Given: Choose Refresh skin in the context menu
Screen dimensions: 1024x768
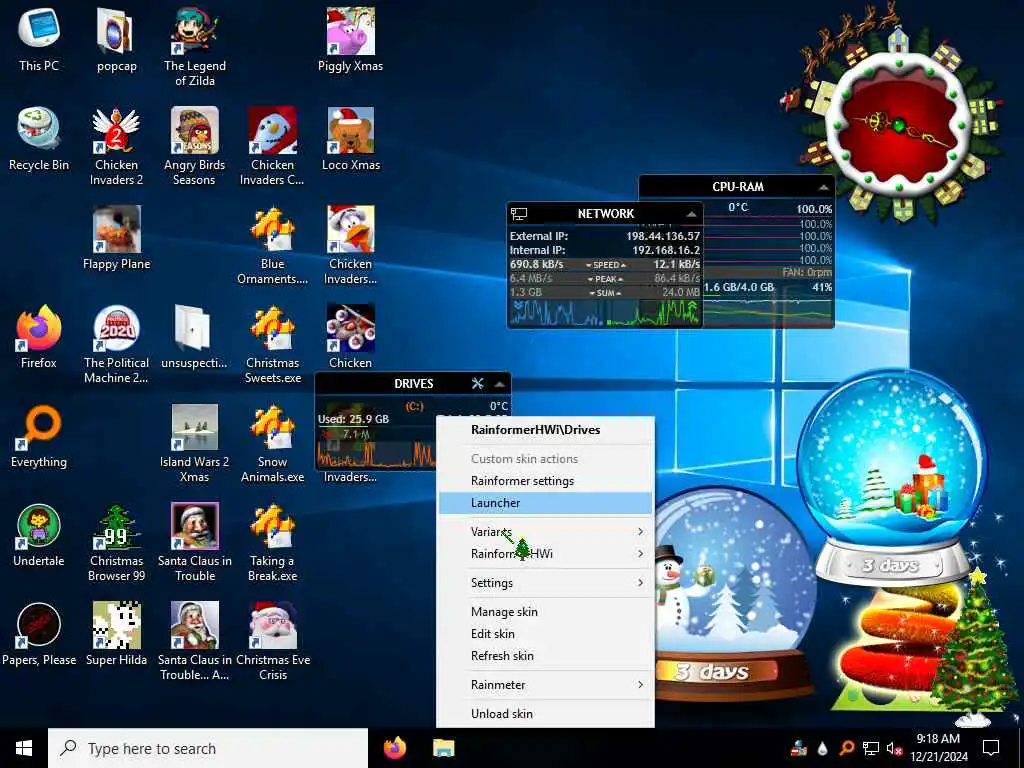Looking at the screenshot, I should [x=545, y=656].
